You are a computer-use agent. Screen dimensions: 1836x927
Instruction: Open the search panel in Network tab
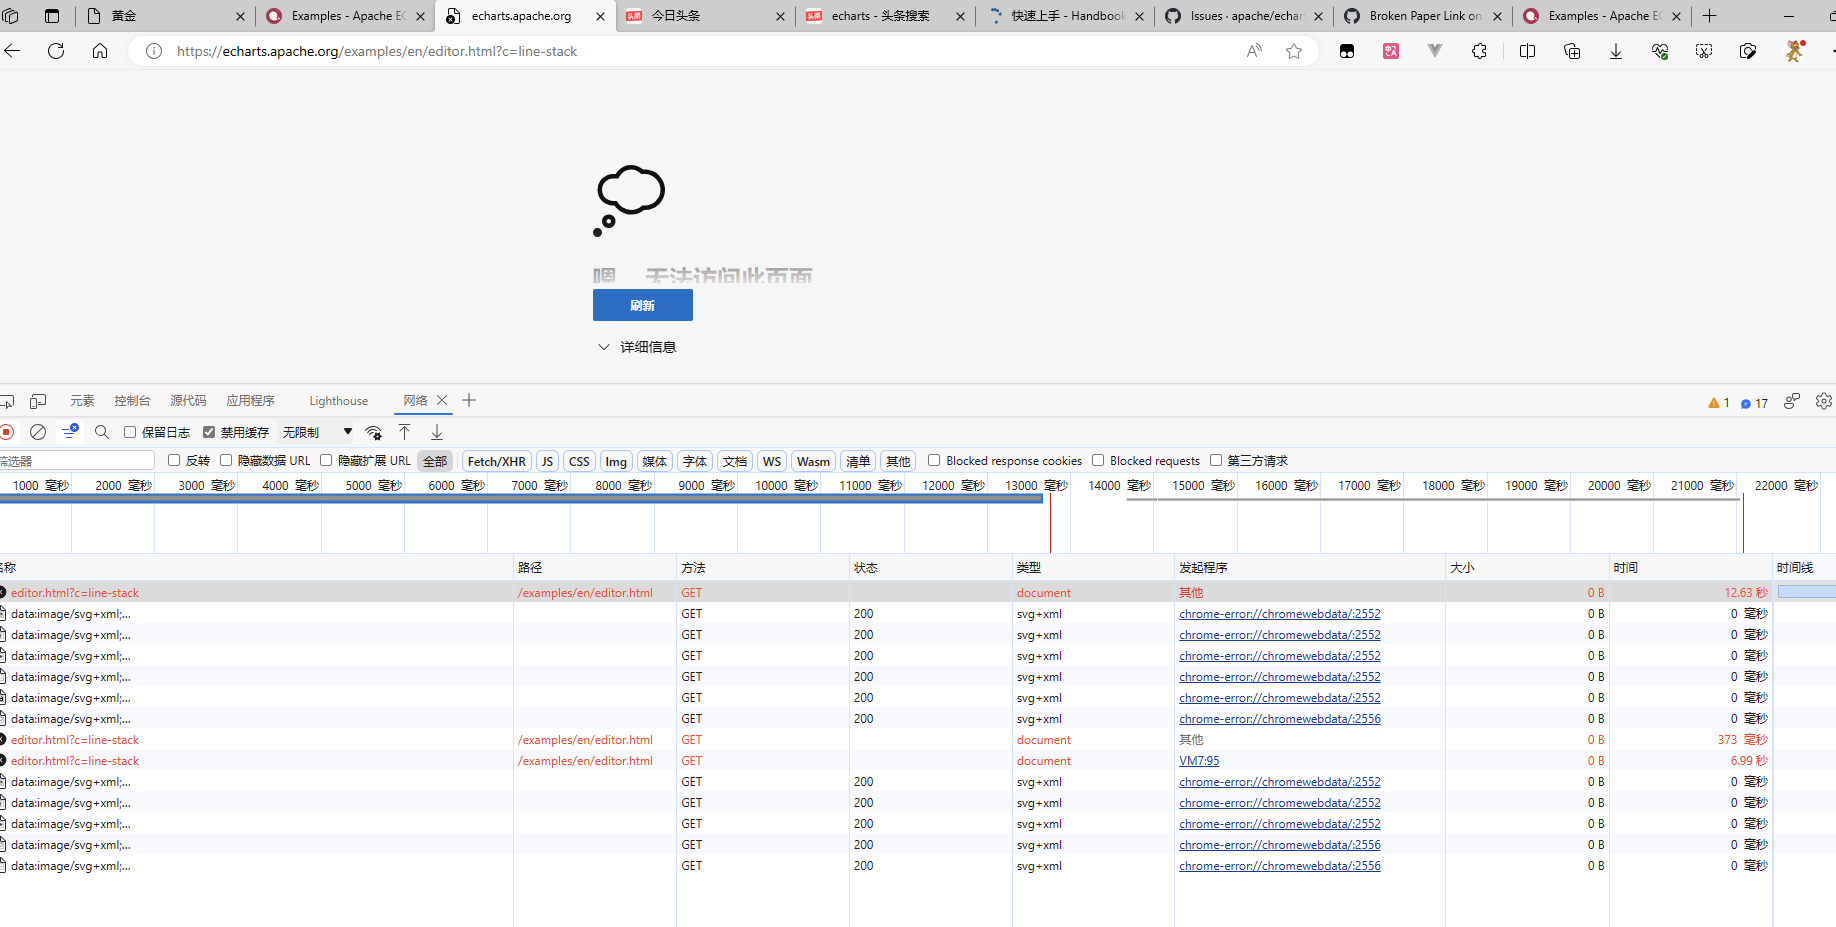point(101,431)
